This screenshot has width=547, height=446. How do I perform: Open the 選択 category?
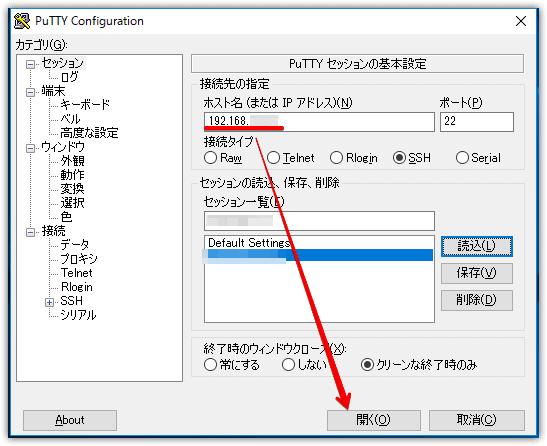(72, 203)
